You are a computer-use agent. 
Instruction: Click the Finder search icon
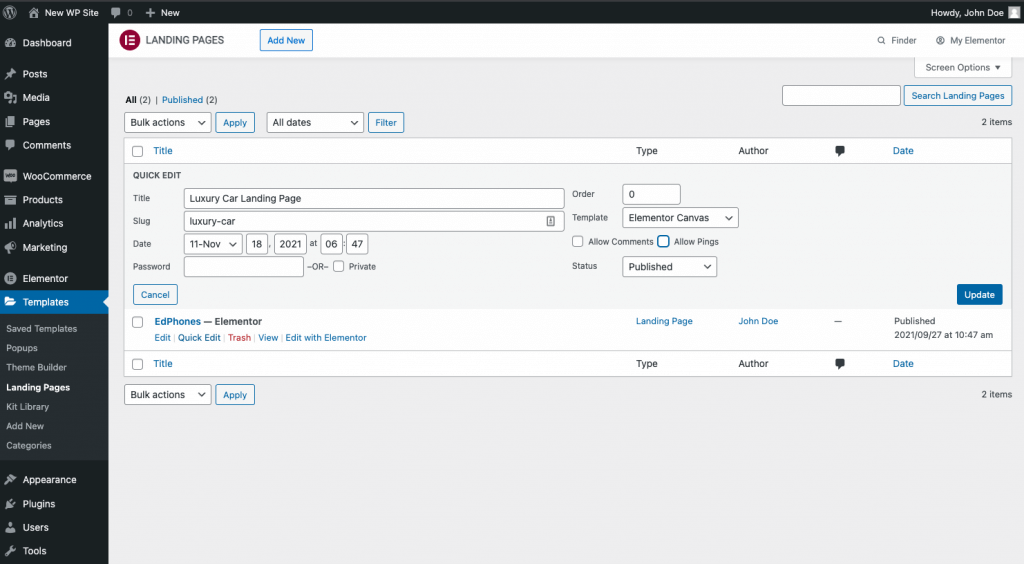pos(881,41)
